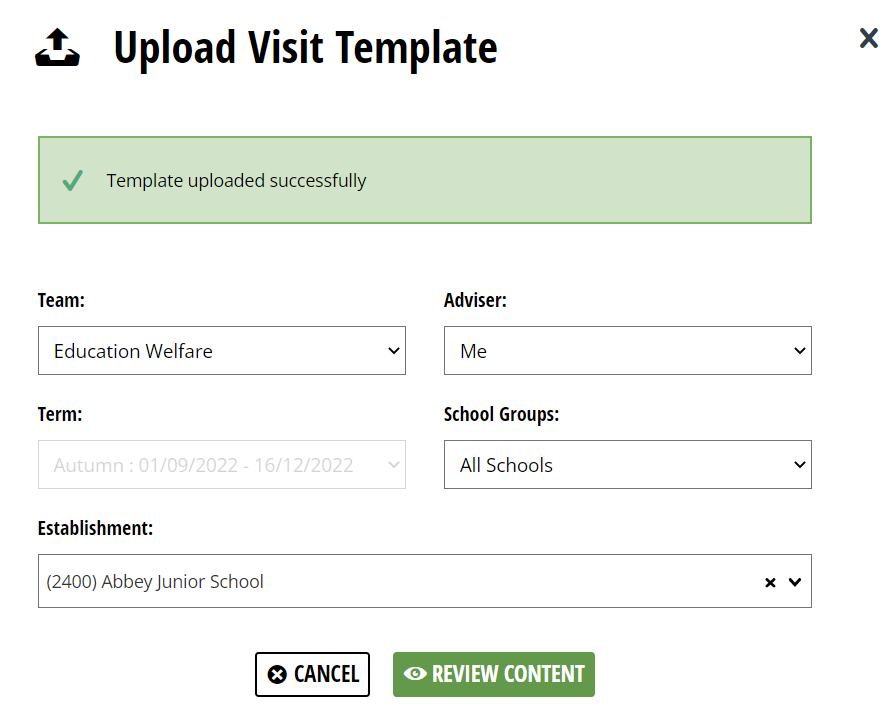Click the Team dropdown arrow
Image resolution: width=890 pixels, height=715 pixels.
pyautogui.click(x=393, y=351)
